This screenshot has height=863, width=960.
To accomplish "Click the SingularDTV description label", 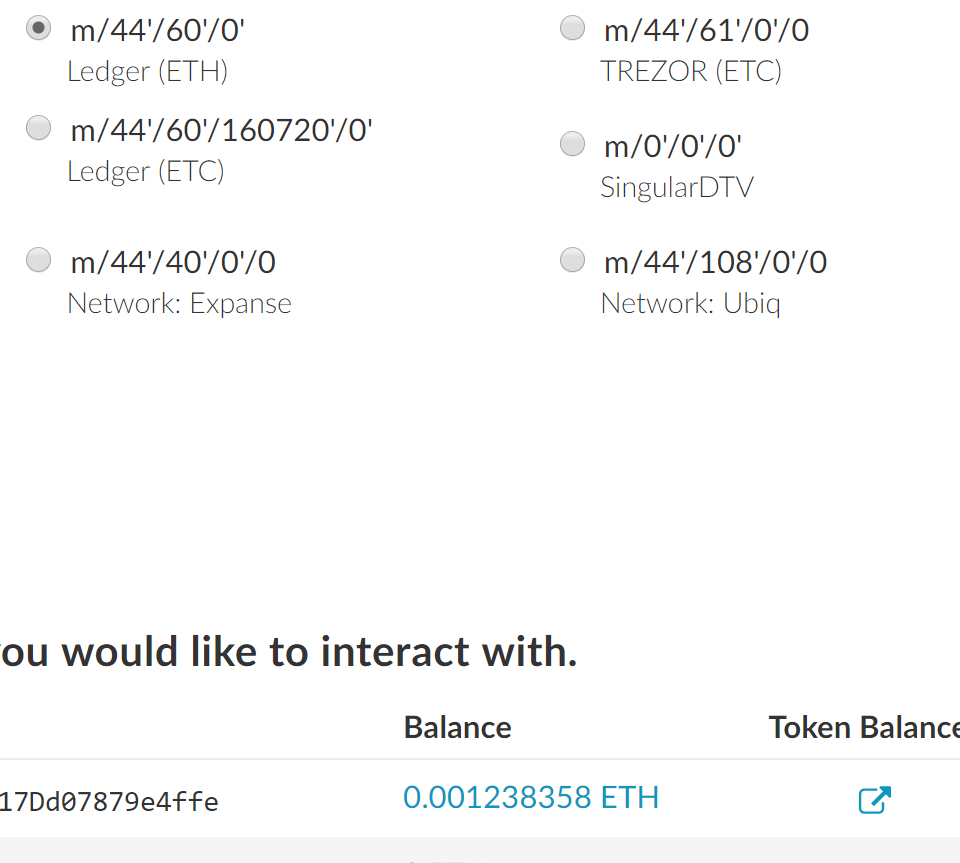I will [677, 187].
